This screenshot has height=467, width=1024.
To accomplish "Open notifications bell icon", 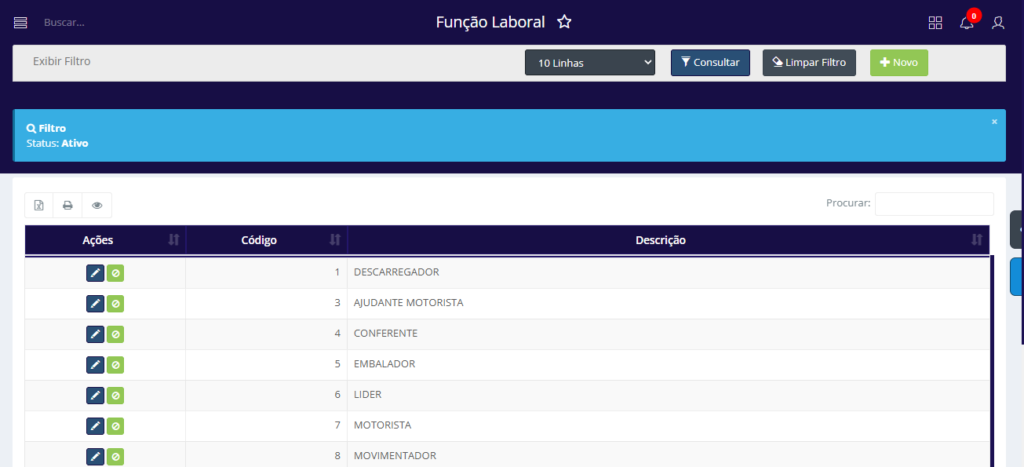I will [x=966, y=23].
